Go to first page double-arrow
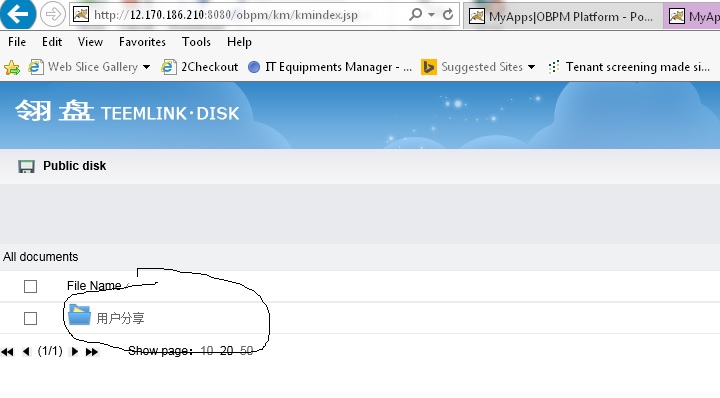Screen dimensions: 720x398 [7, 352]
